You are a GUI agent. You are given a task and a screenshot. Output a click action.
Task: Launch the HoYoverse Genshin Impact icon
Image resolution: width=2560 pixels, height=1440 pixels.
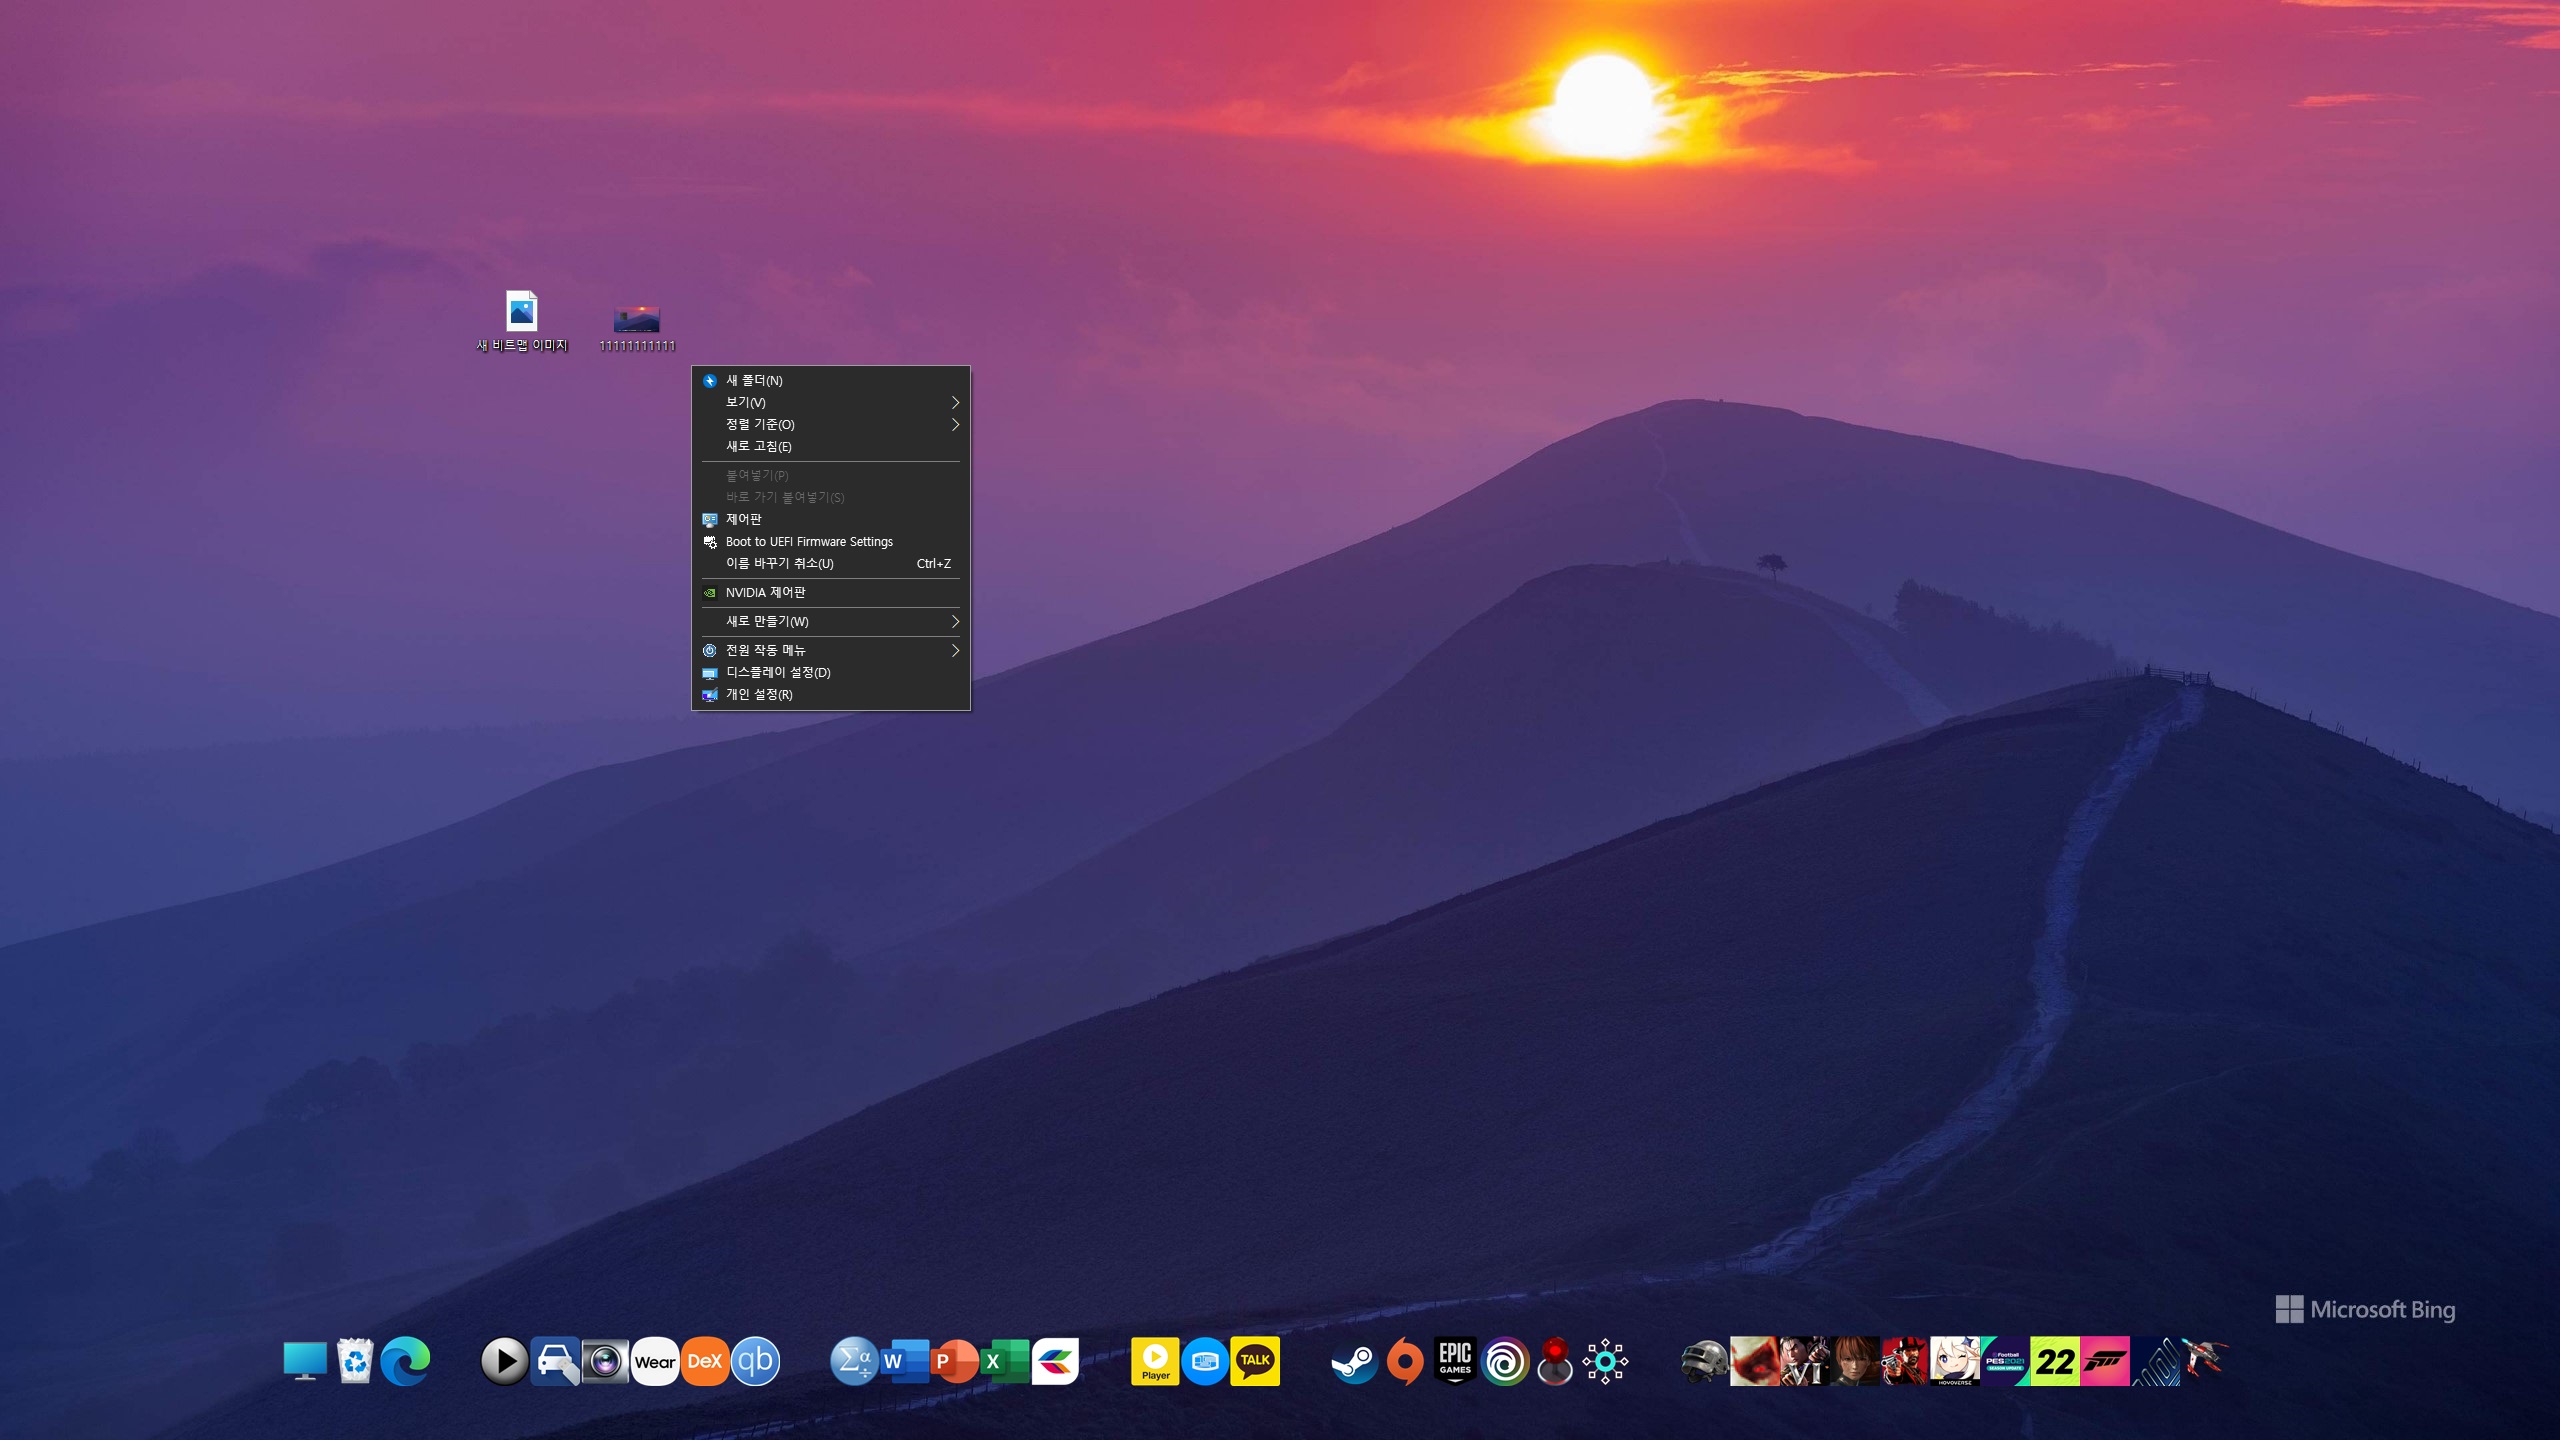click(x=1955, y=1361)
